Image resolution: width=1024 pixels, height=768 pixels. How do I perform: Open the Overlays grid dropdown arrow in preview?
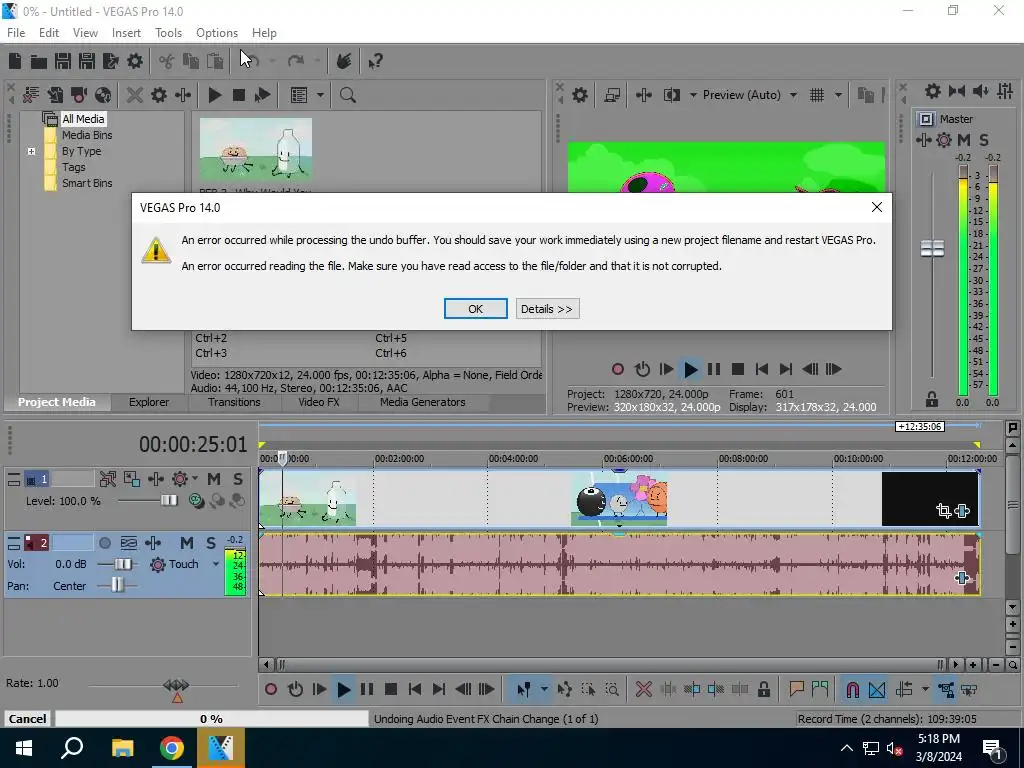[838, 95]
